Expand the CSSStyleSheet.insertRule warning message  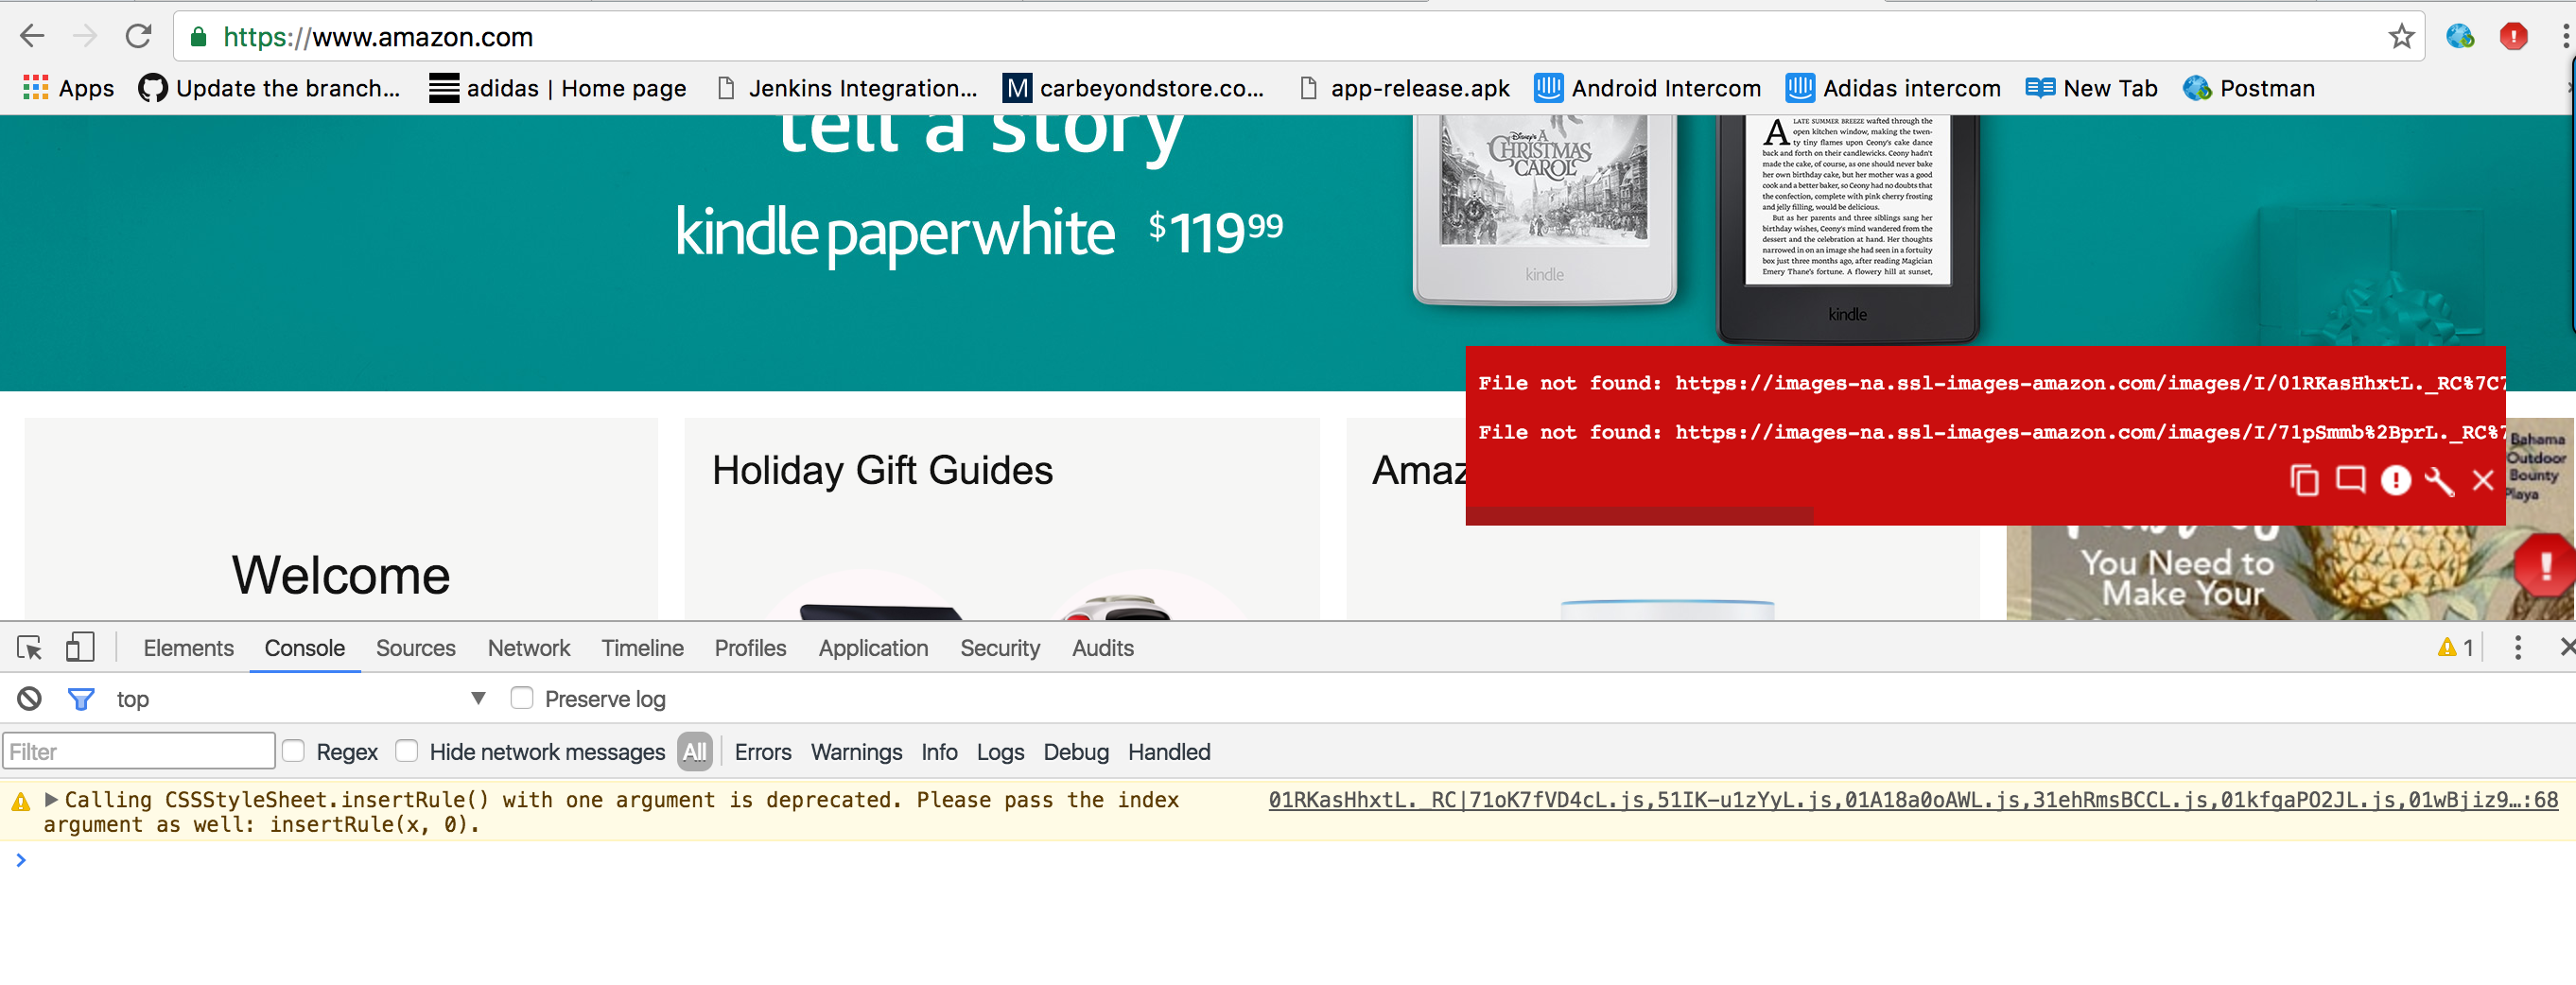click(51, 799)
